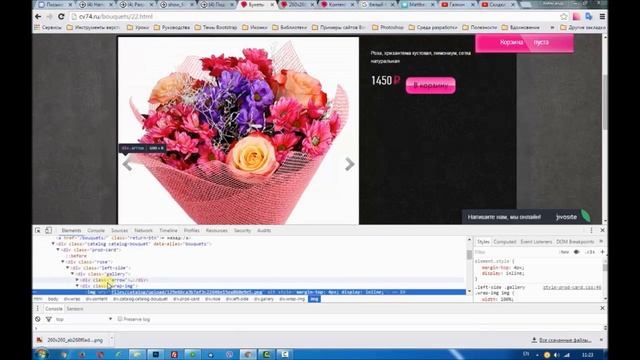Open the Photoshop bookmarks folder
Viewport: 640px width, 360px height.
388,27
